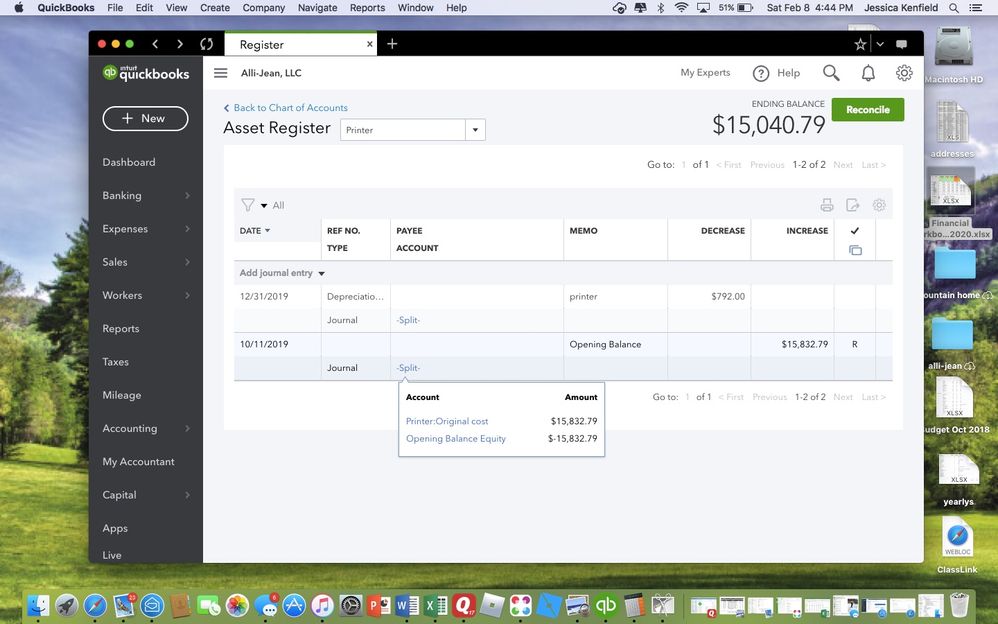Open the Create menu in the menu bar

pyautogui.click(x=215, y=8)
